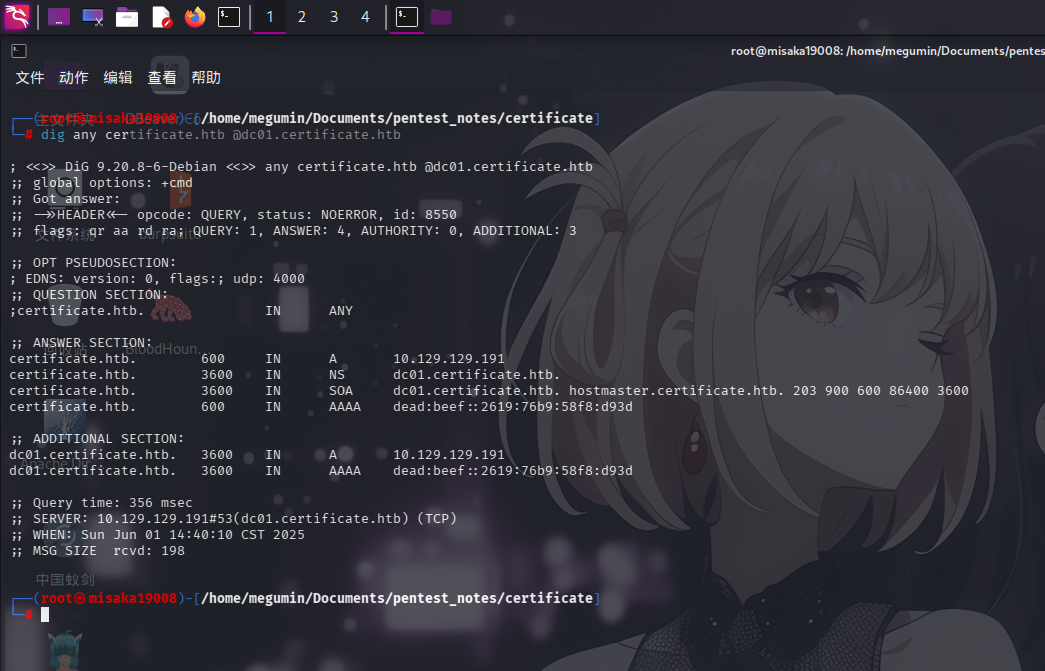Switch to workspace 3
This screenshot has height=671, width=1045.
coord(334,17)
